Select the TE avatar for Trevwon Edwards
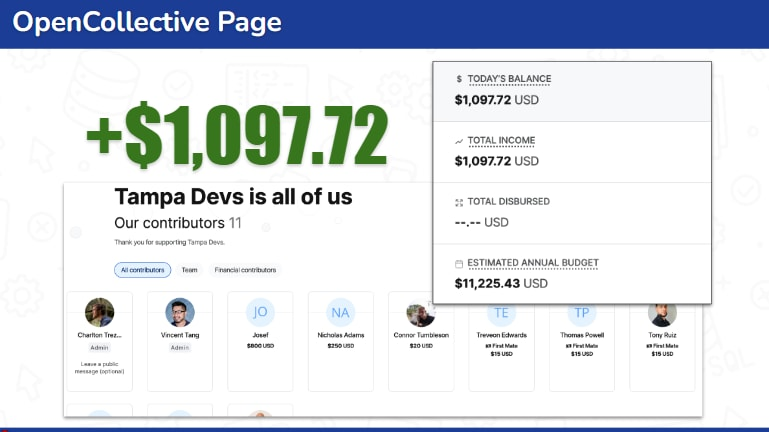 point(501,313)
